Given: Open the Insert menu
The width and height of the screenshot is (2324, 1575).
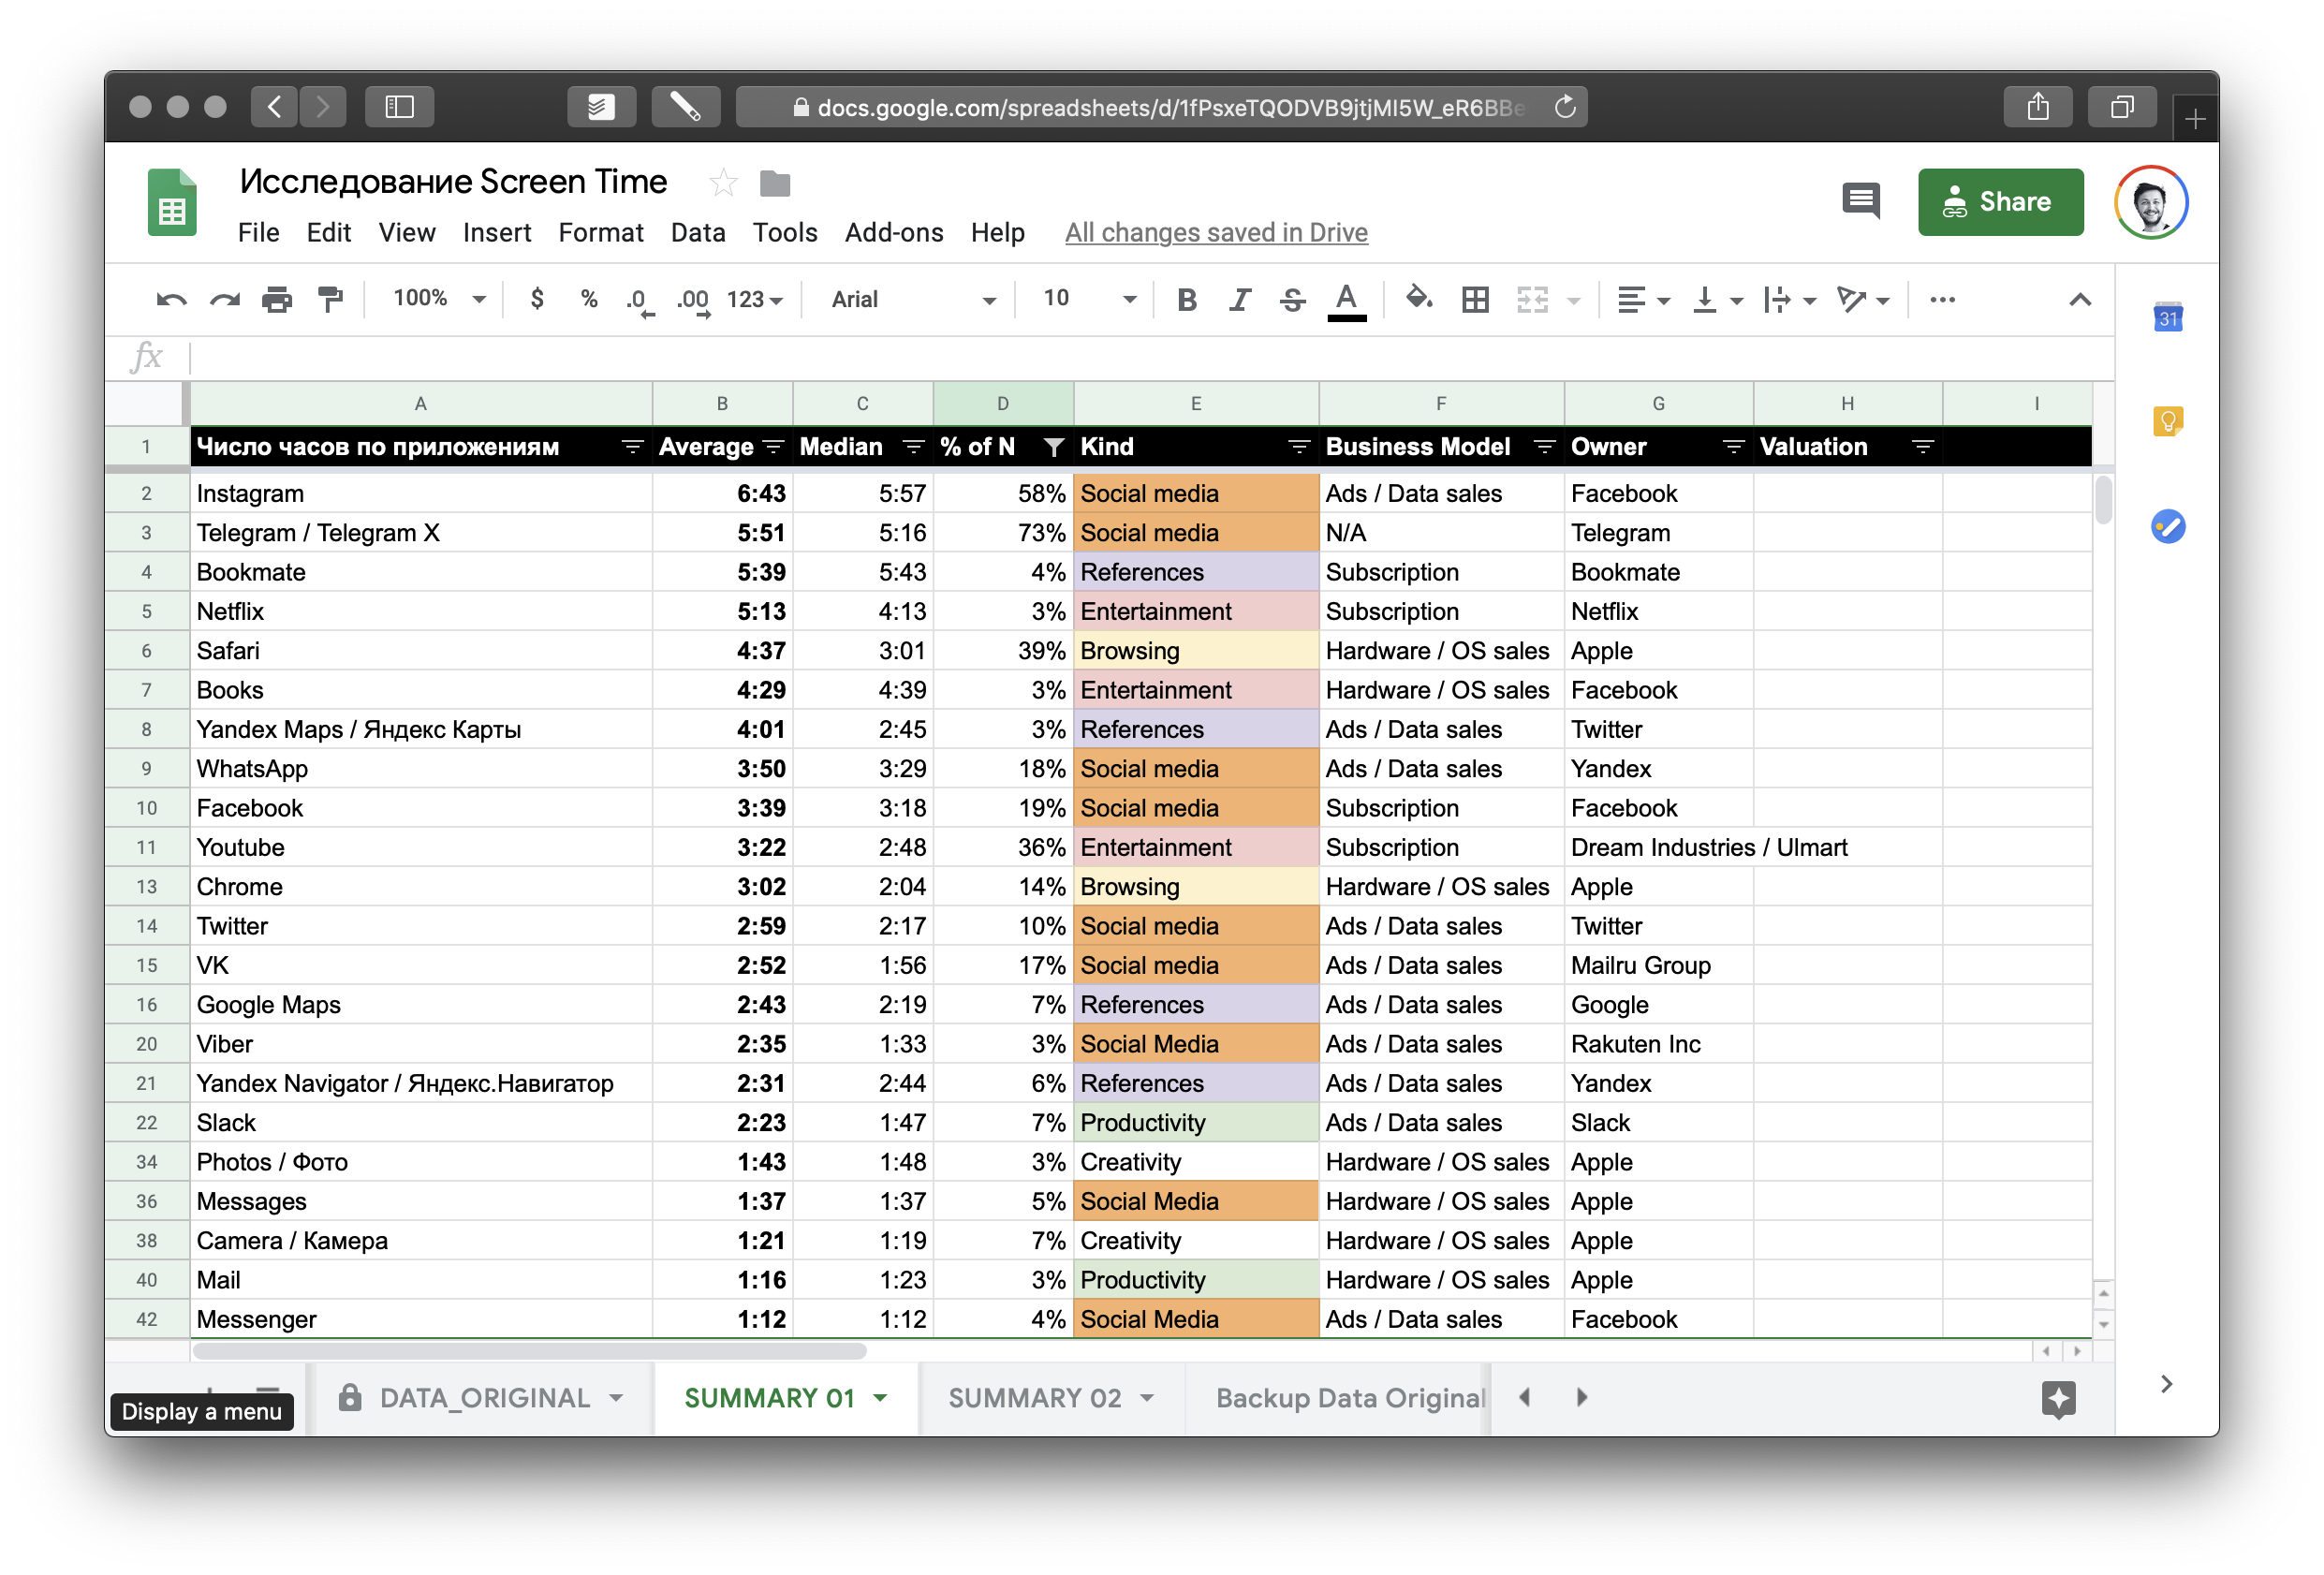Looking at the screenshot, I should point(496,232).
